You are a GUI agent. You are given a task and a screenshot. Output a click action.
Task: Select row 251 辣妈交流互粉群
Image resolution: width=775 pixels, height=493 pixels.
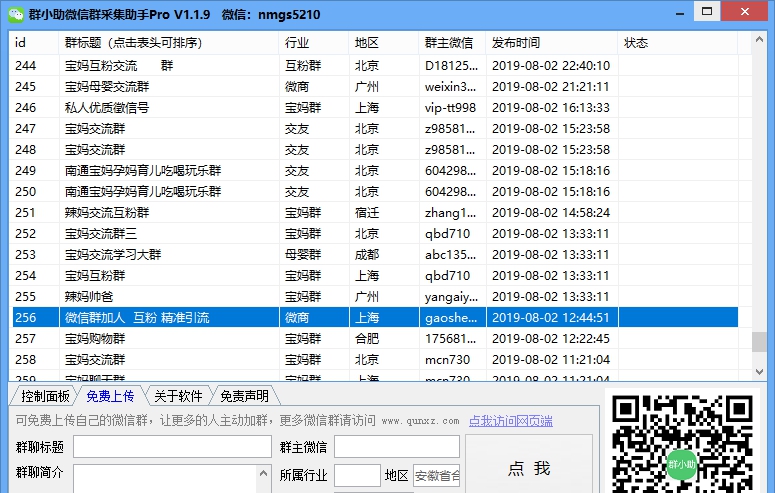click(375, 213)
